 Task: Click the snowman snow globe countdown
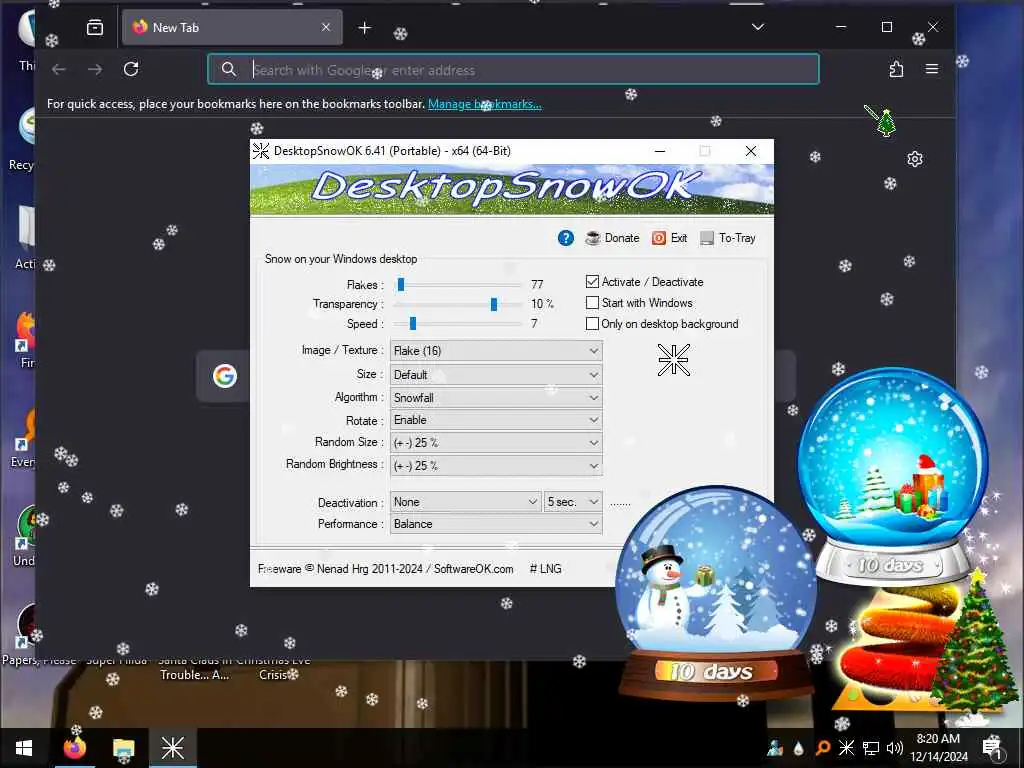[x=715, y=591]
